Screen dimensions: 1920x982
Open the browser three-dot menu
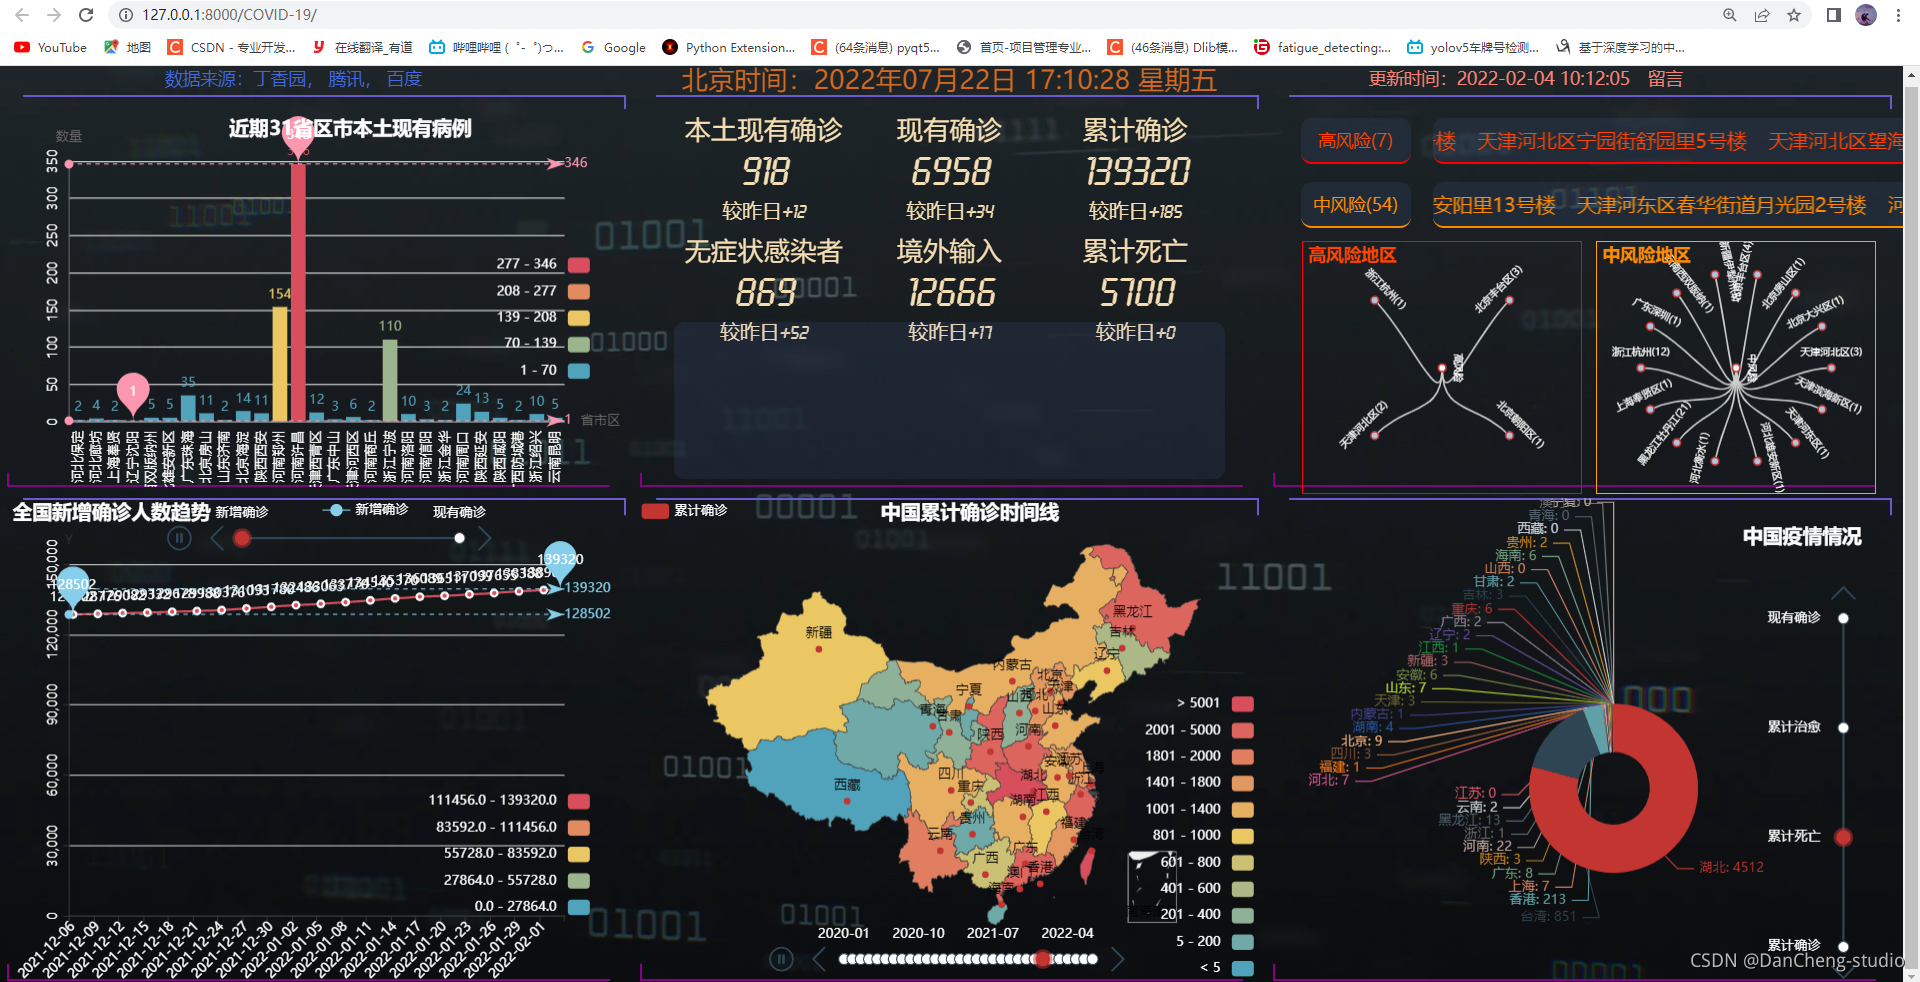1898,15
